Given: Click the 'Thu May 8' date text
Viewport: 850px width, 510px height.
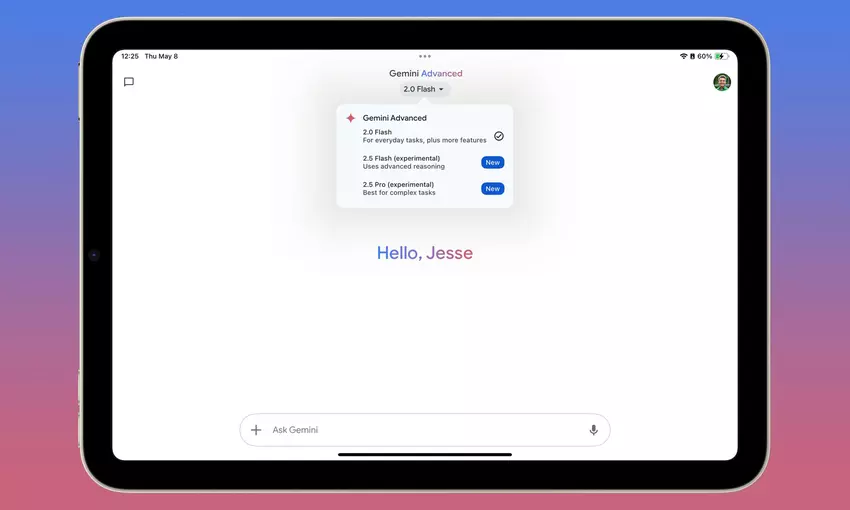Looking at the screenshot, I should [161, 56].
